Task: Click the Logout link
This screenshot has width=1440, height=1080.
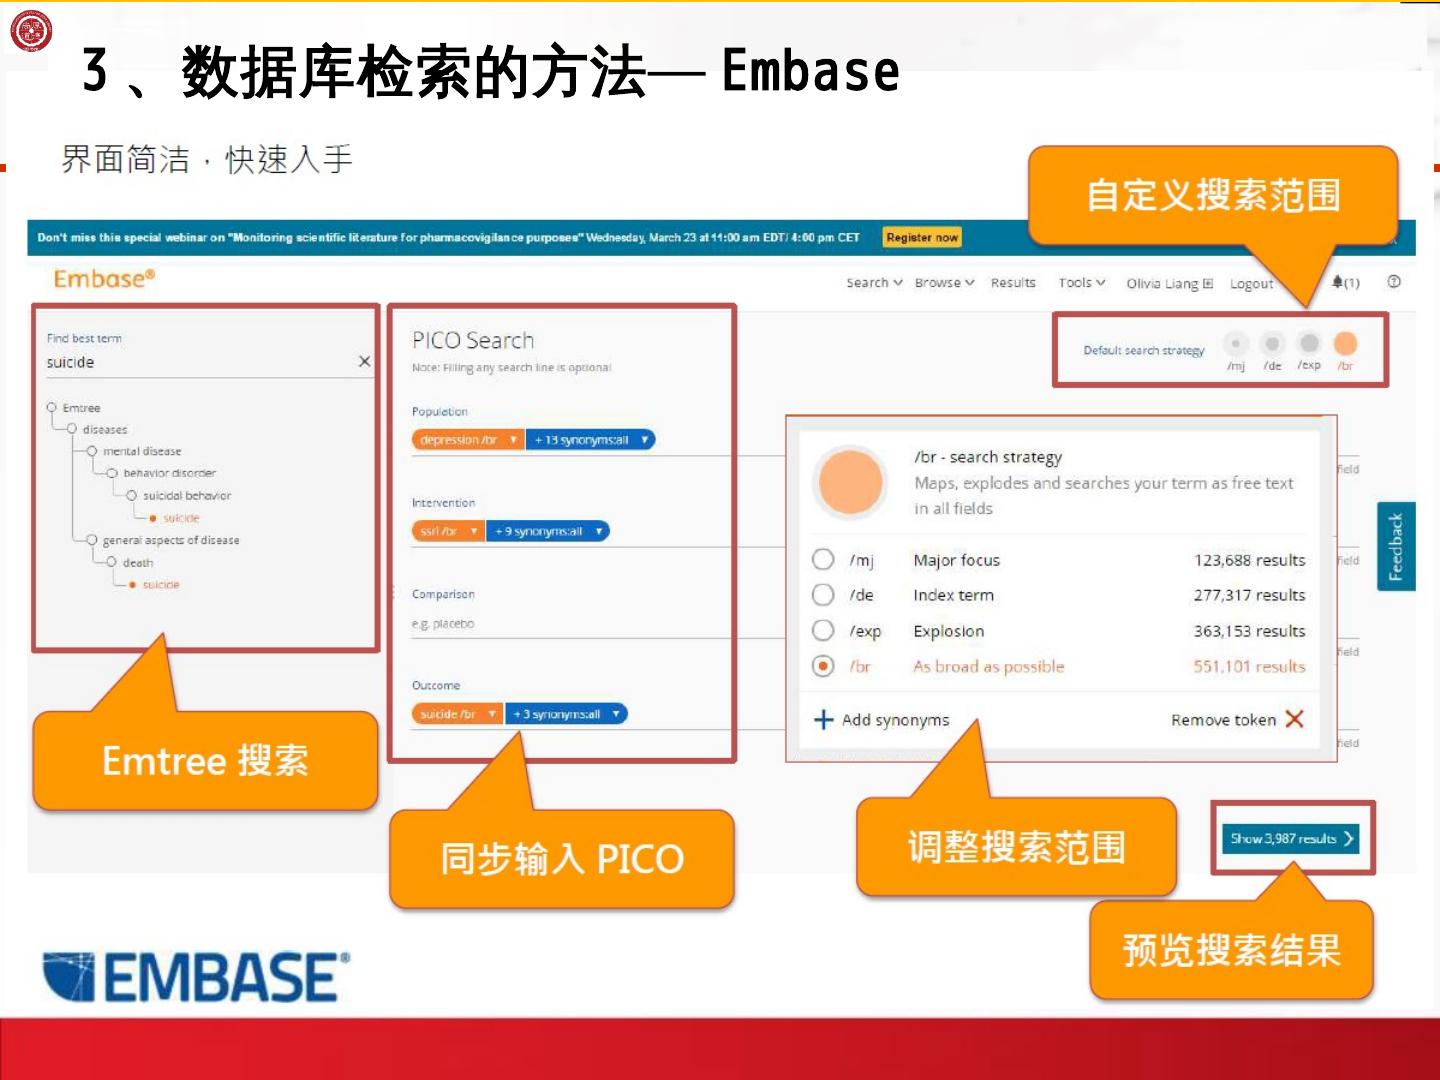Action: coord(1251,283)
